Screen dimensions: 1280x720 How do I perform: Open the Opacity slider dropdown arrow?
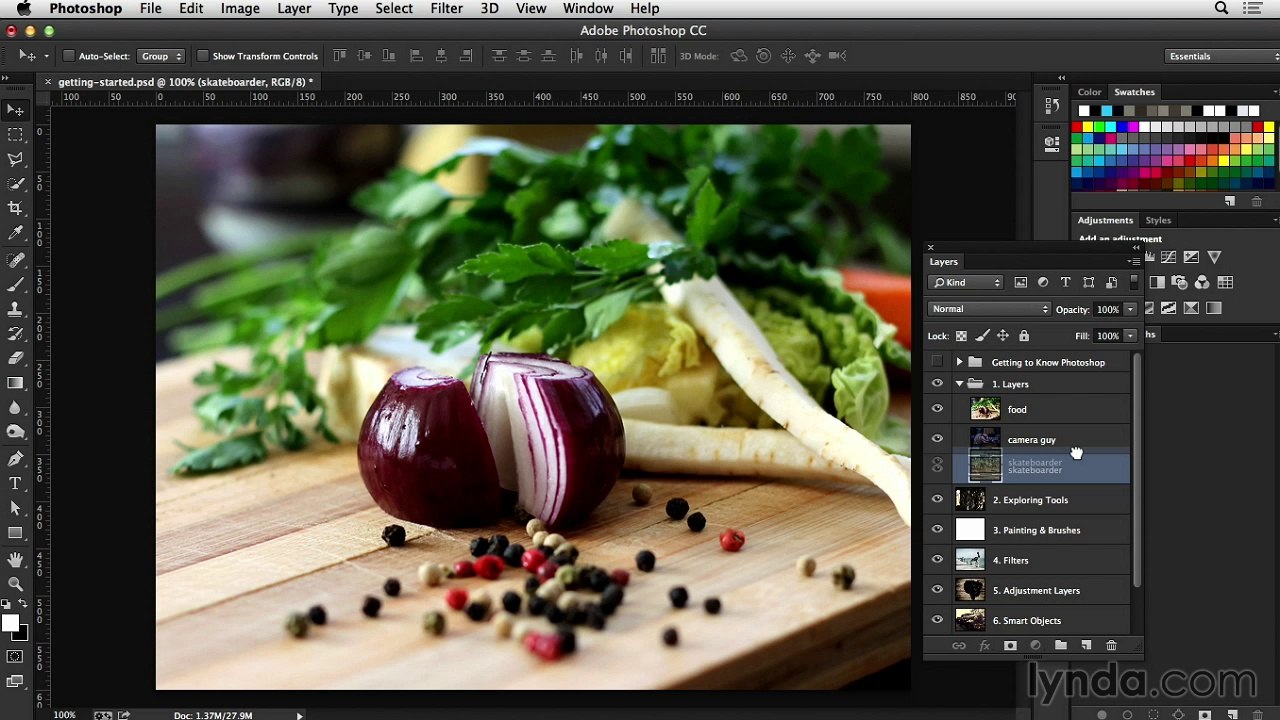[x=1130, y=309]
